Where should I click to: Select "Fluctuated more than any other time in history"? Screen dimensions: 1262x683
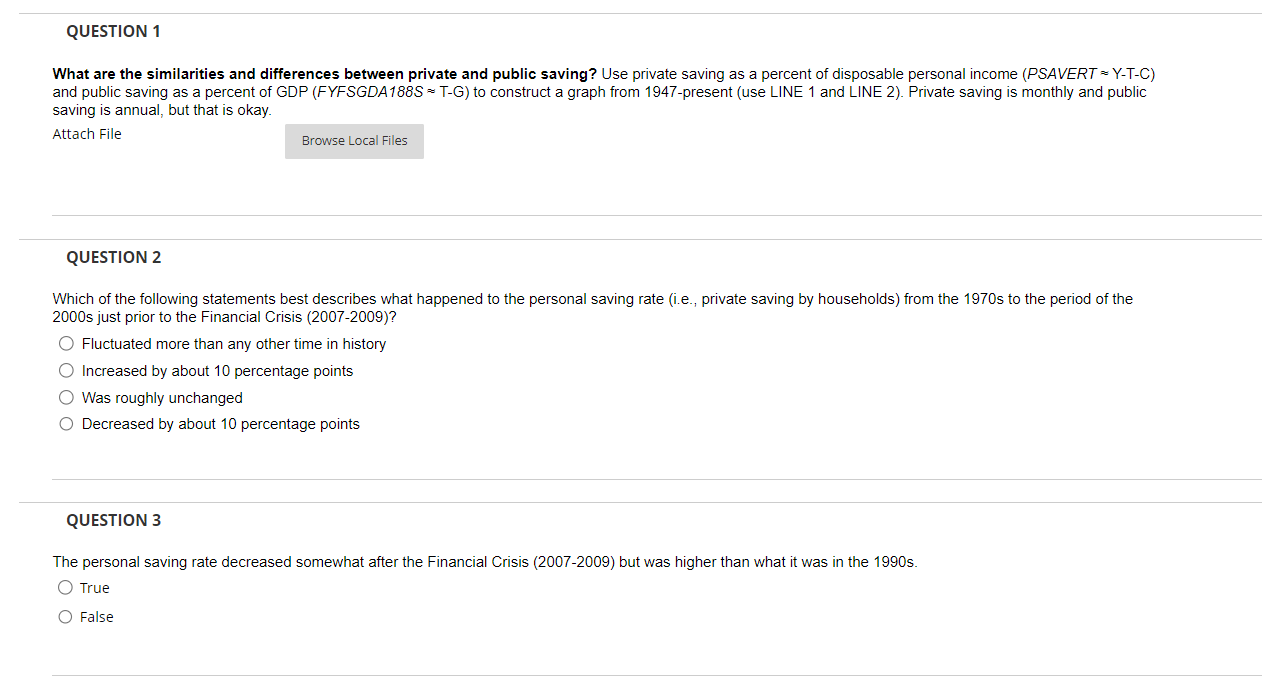66,343
